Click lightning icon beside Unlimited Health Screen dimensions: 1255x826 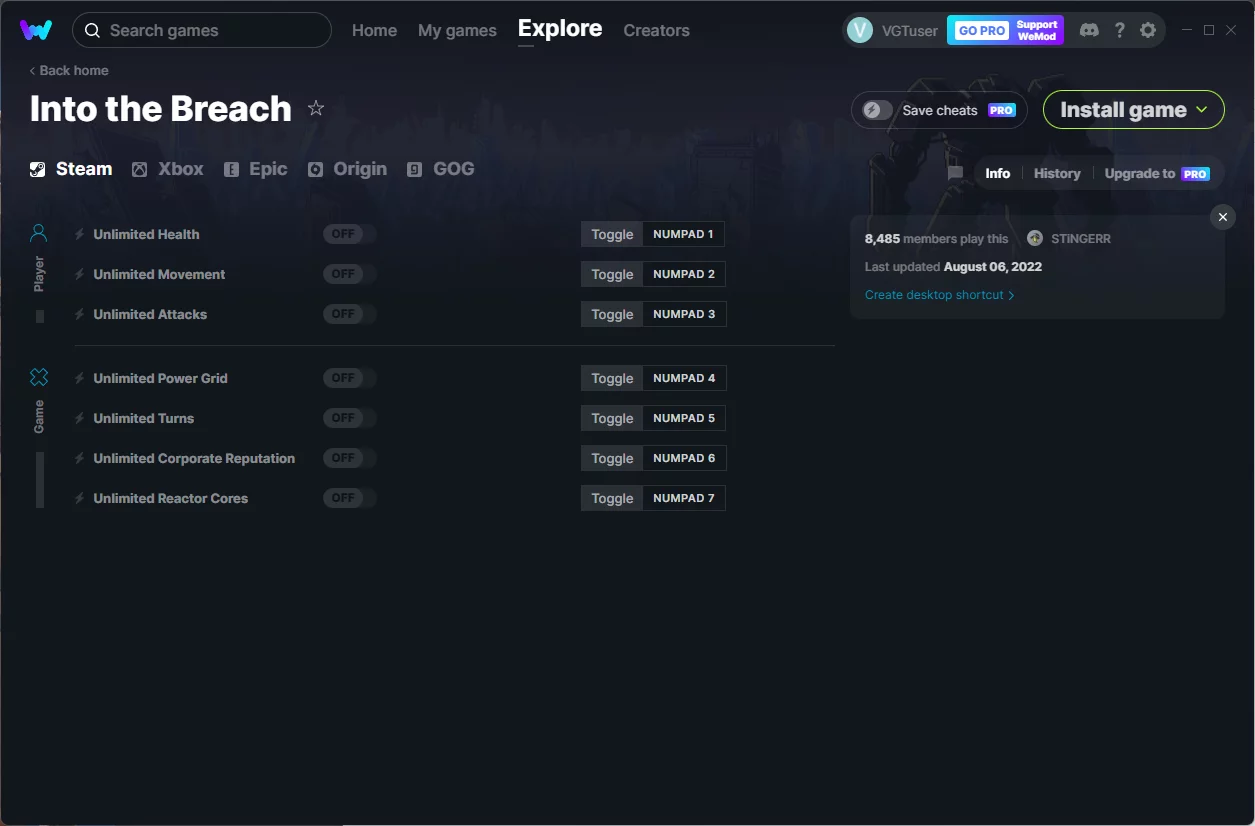point(80,234)
